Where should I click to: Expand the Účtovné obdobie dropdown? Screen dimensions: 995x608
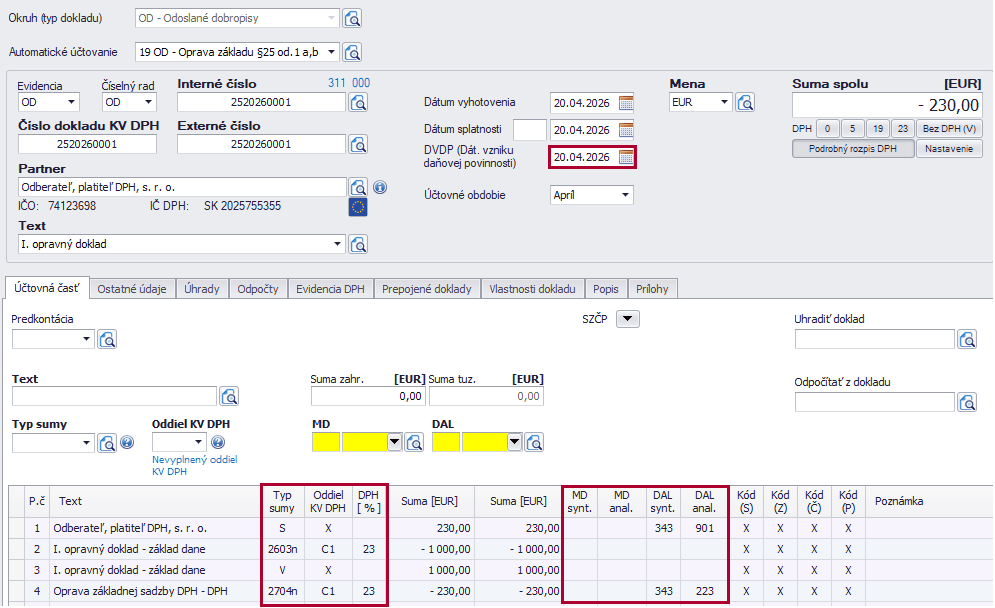(624, 195)
